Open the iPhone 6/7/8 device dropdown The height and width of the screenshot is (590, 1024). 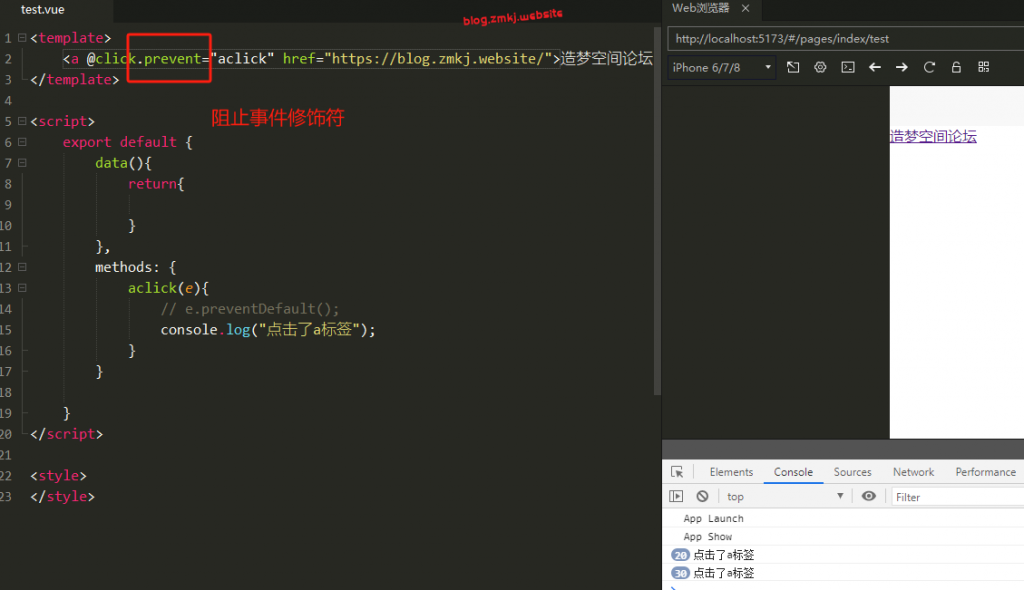point(721,67)
